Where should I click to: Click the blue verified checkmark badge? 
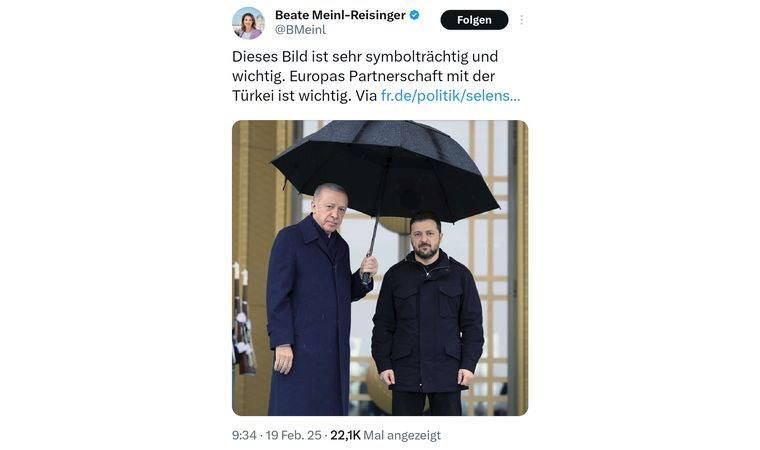414,15
